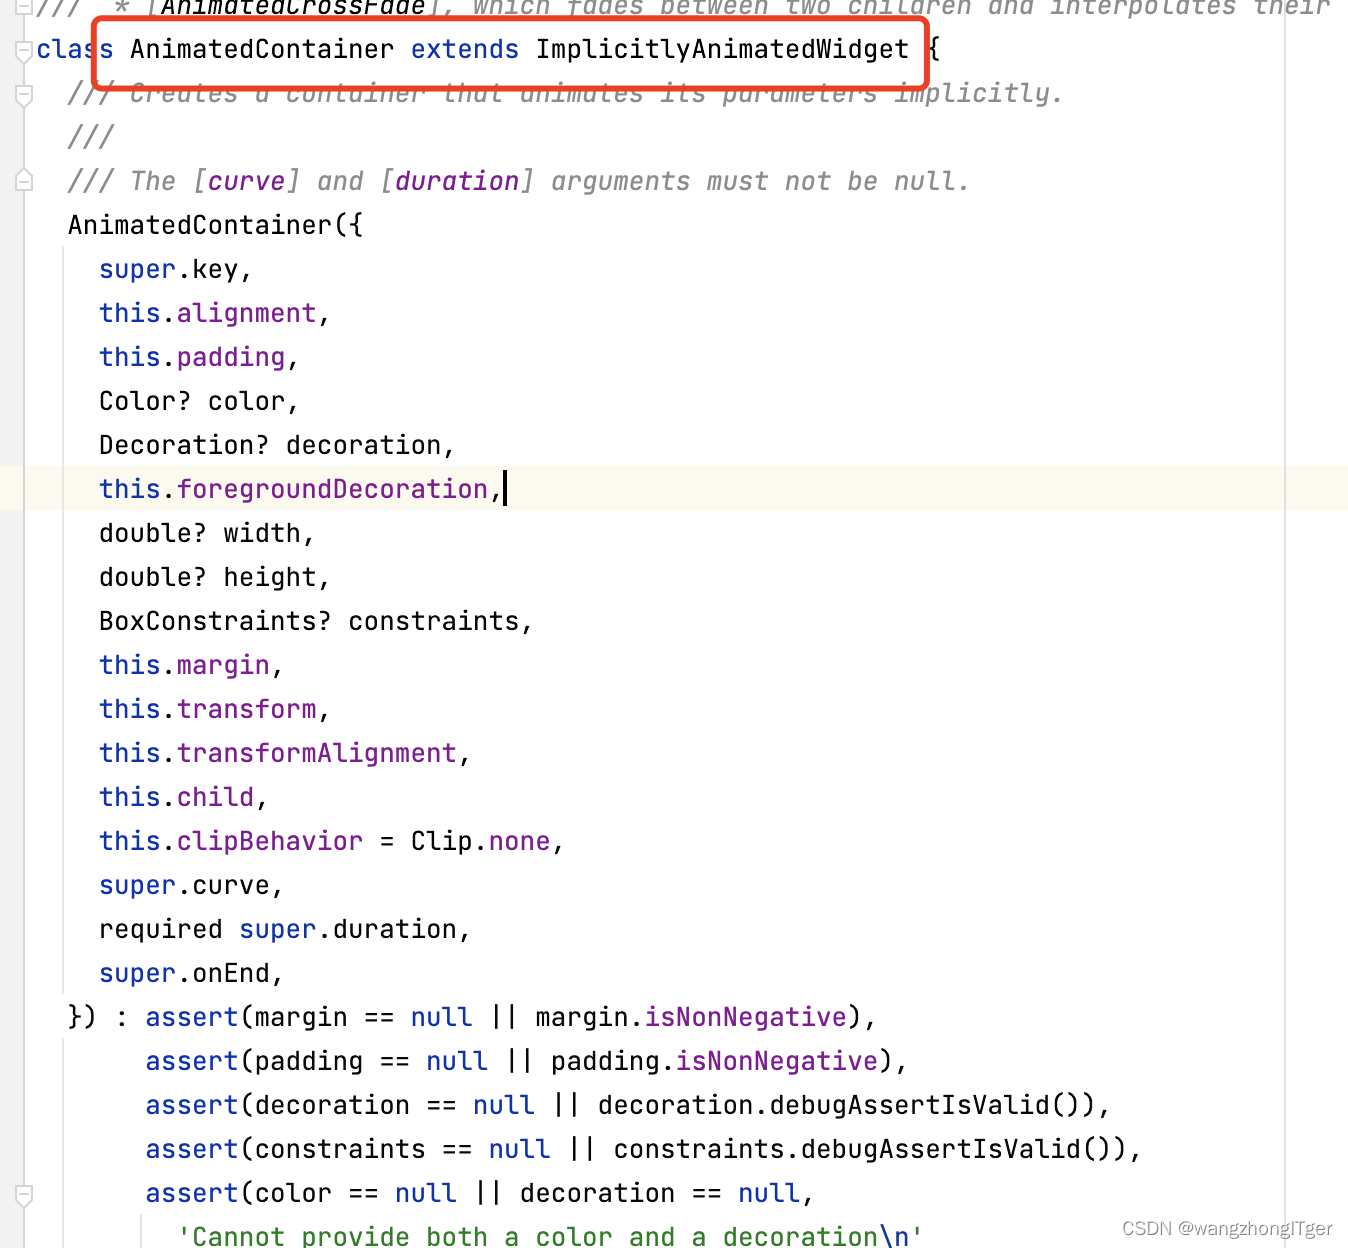Collapse the 'Creates a container' documentation comment region
This screenshot has height=1248, width=1348.
tap(23, 93)
